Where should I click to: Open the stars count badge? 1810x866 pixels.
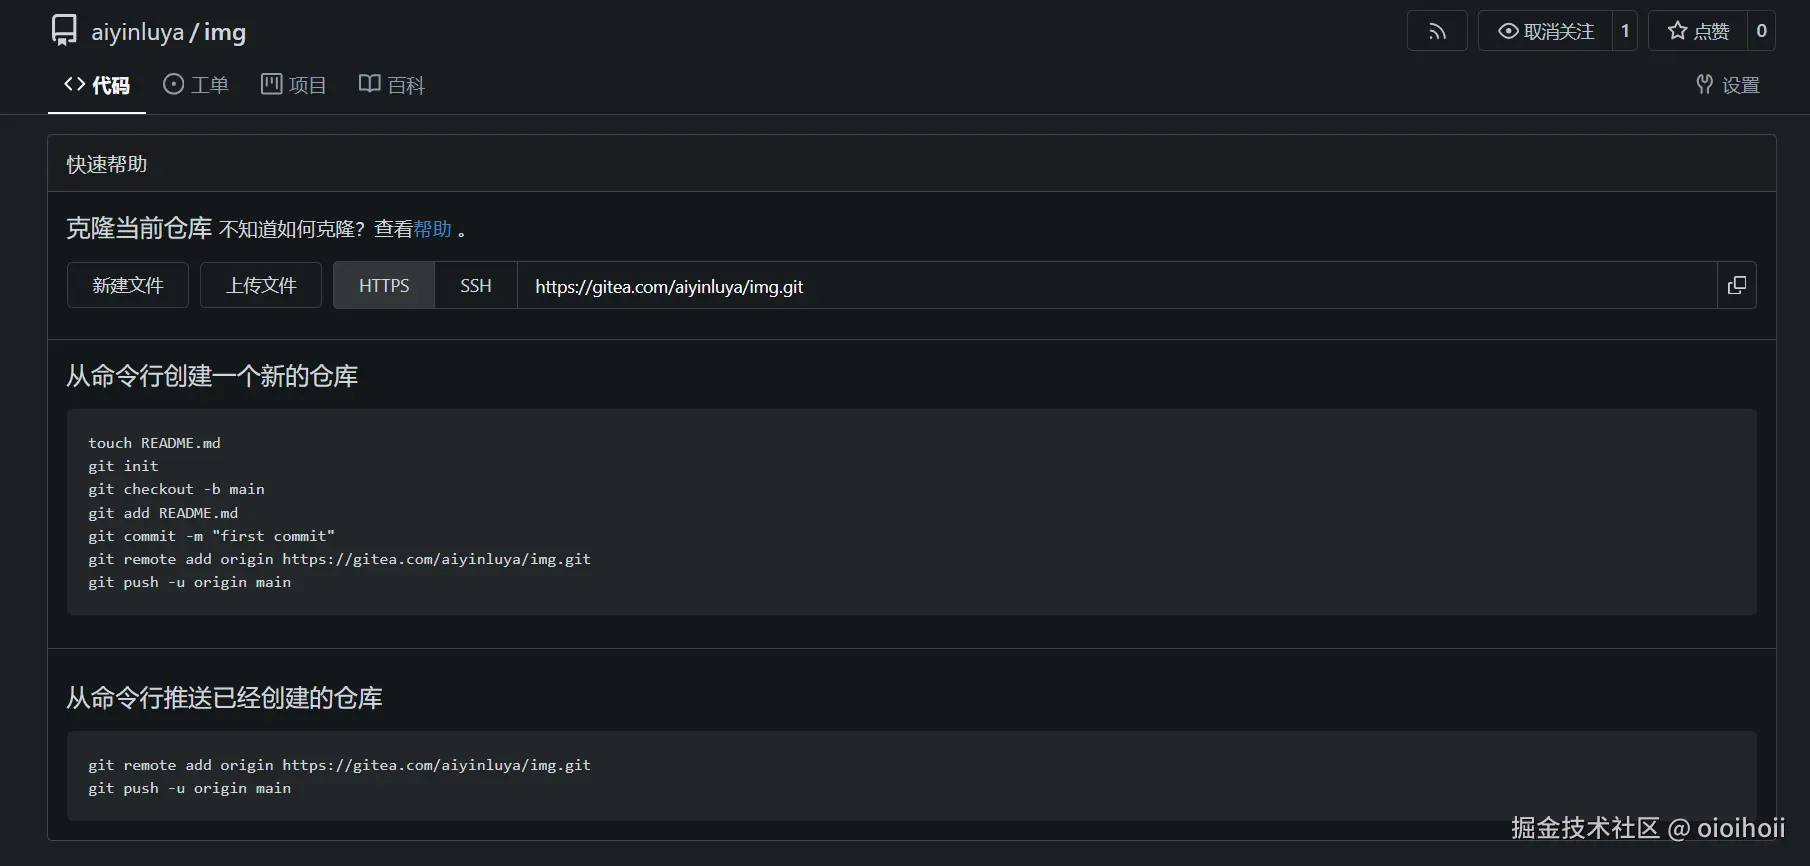1761,32
